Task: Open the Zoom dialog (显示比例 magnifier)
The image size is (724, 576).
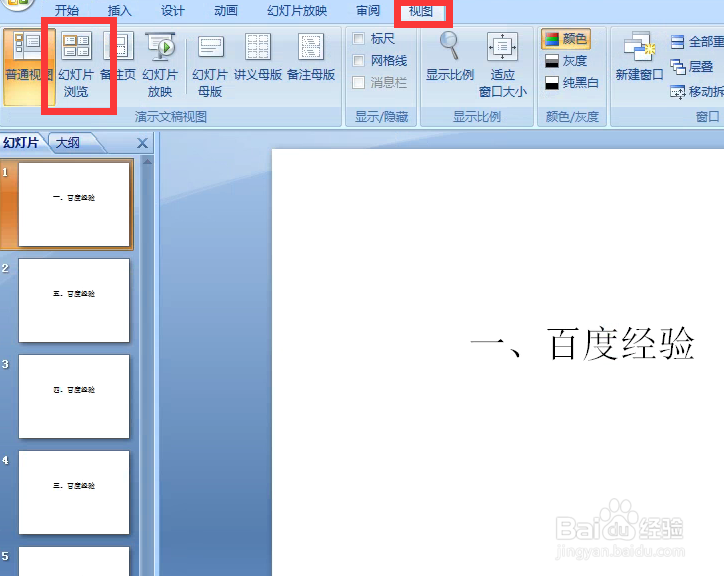Action: [450, 56]
